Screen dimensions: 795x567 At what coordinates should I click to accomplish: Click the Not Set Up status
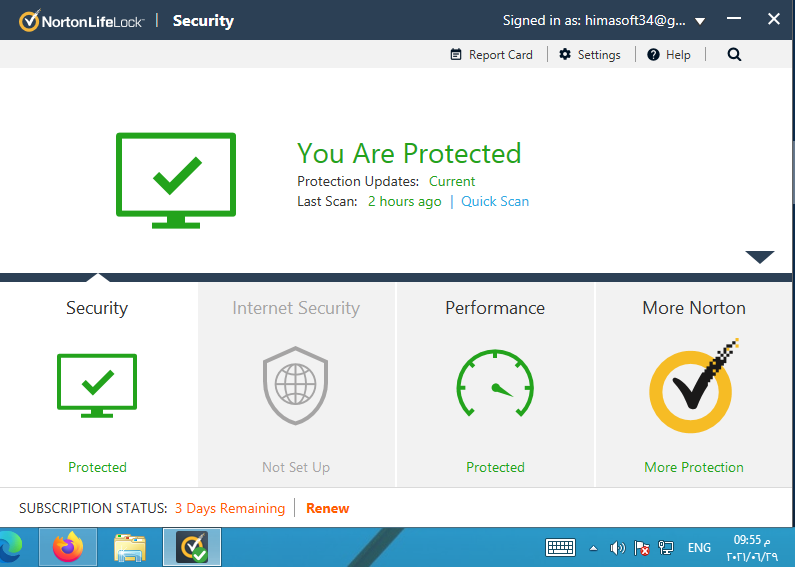pos(296,467)
